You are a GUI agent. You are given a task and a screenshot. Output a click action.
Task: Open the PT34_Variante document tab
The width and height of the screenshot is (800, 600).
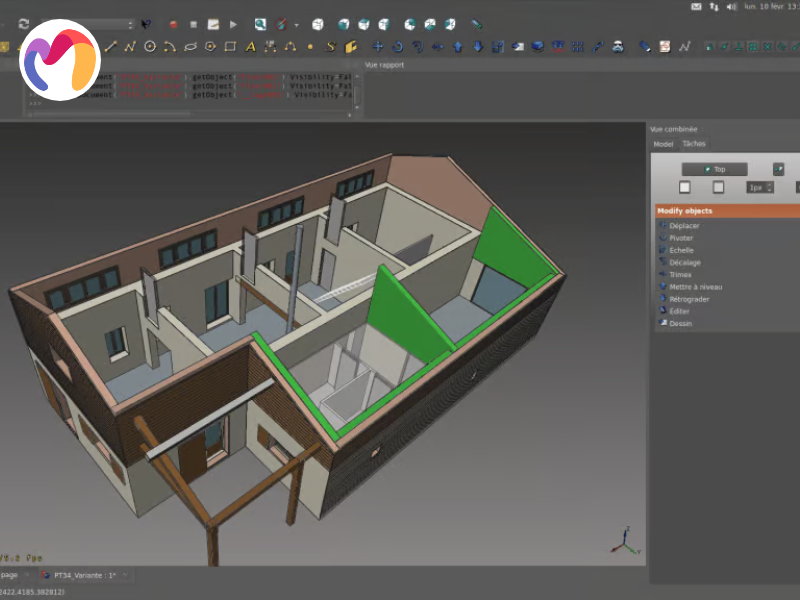84,575
